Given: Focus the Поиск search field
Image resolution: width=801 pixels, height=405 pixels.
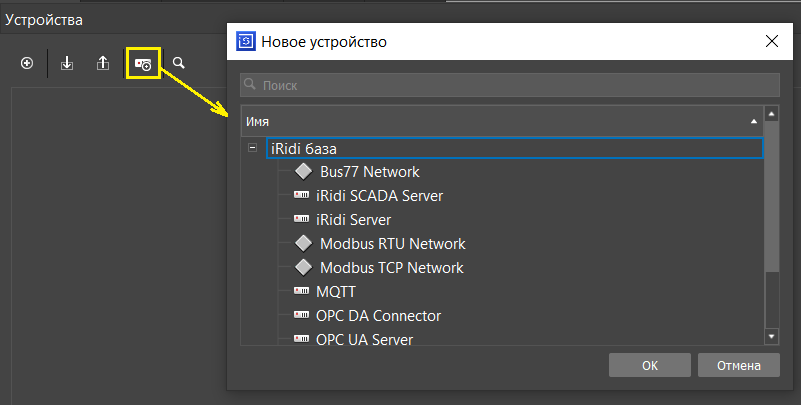Looking at the screenshot, I should [x=510, y=86].
